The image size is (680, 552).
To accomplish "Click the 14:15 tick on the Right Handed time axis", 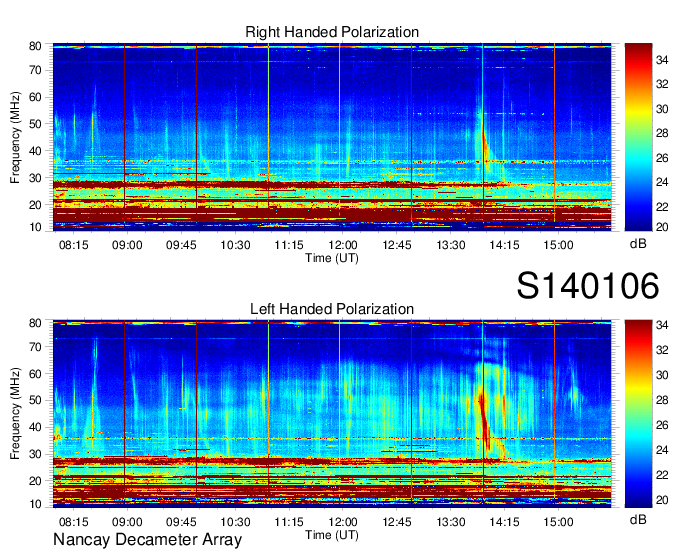I will pyautogui.click(x=504, y=245).
